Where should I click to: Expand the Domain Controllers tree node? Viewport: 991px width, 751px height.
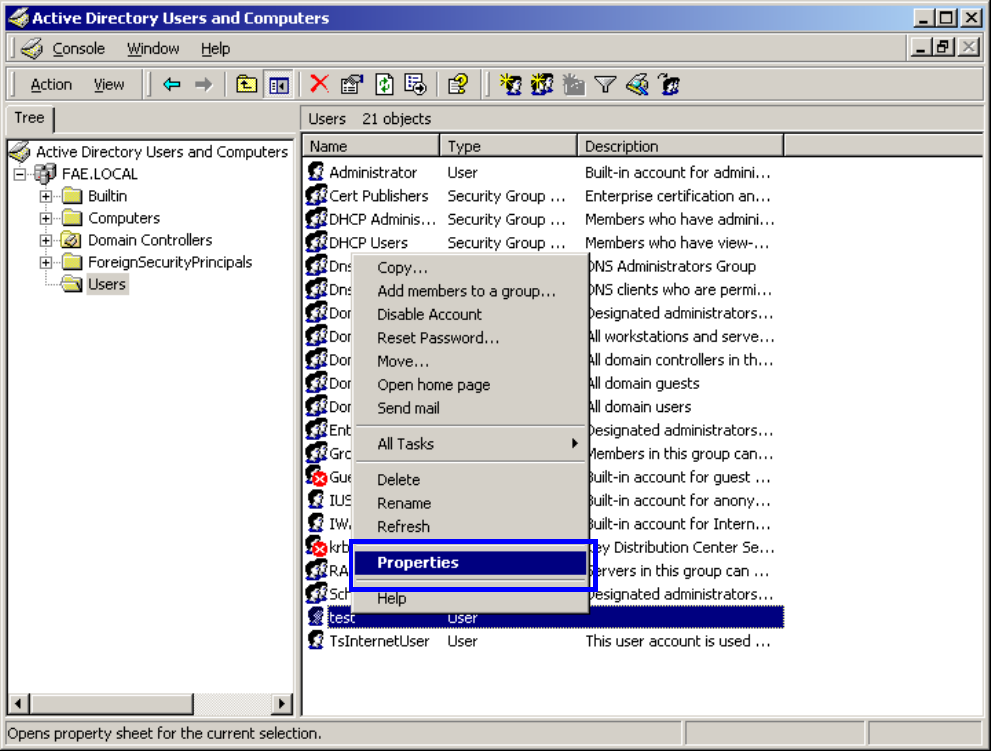point(46,240)
